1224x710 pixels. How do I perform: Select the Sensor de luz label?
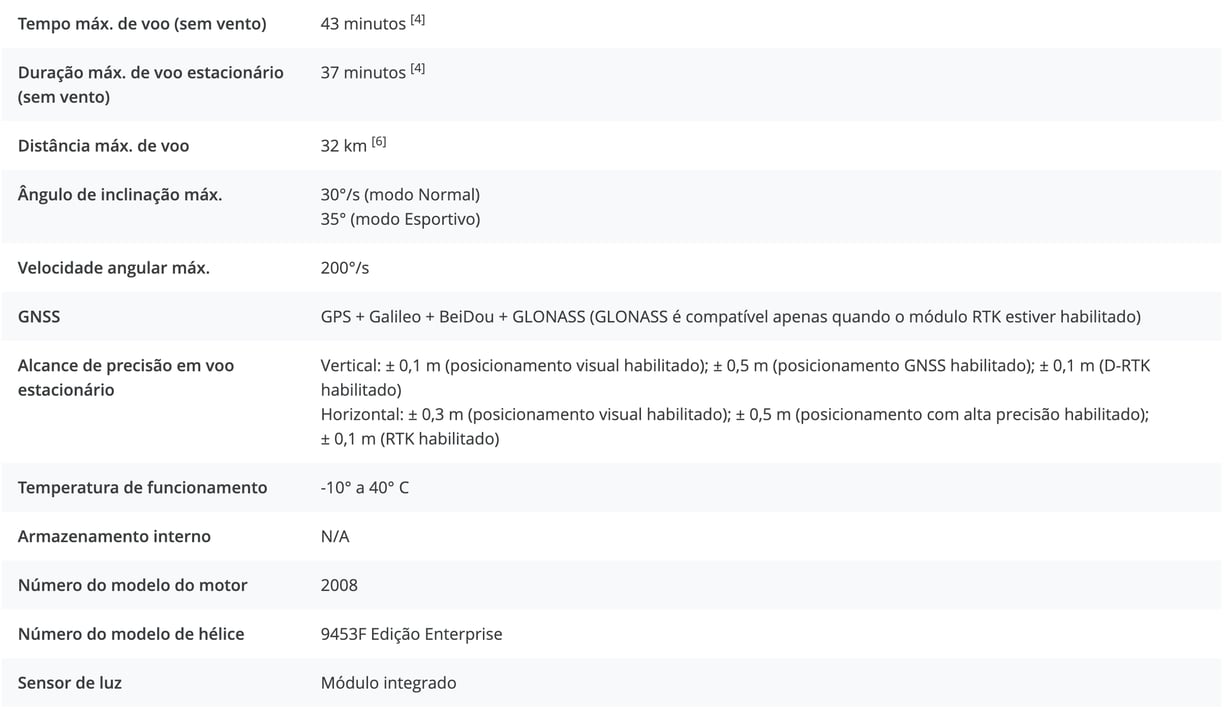[x=70, y=684]
